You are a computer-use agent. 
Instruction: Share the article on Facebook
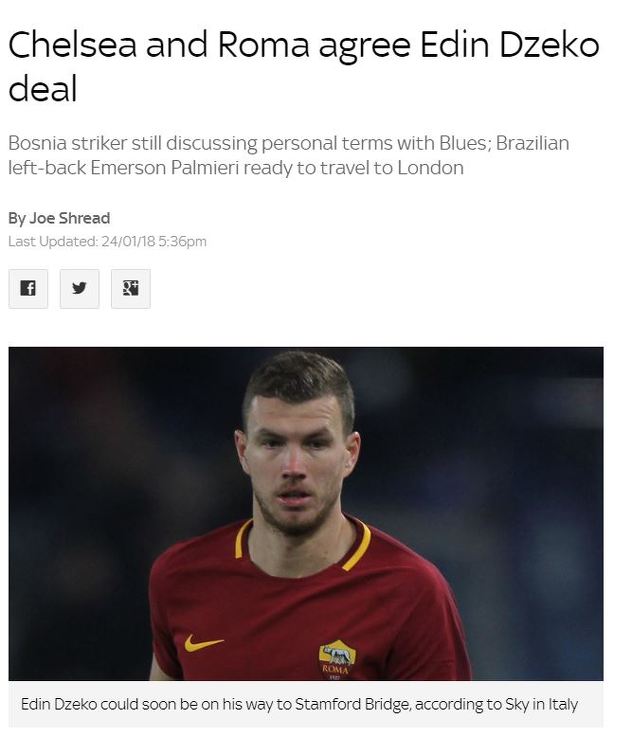28,289
